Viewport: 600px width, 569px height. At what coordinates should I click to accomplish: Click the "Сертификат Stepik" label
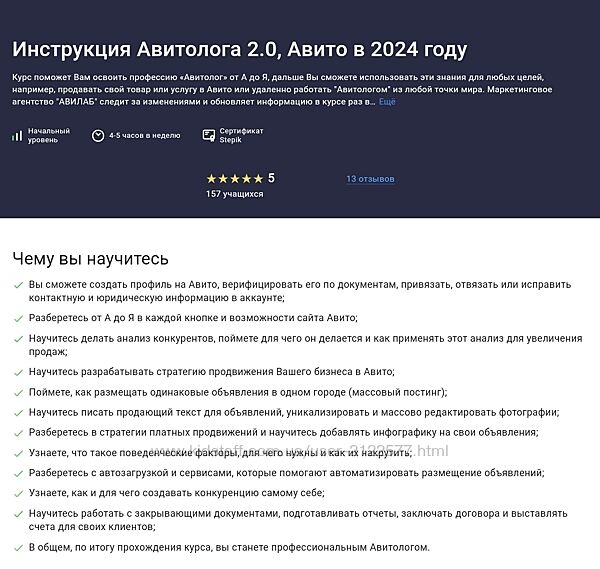(x=241, y=135)
